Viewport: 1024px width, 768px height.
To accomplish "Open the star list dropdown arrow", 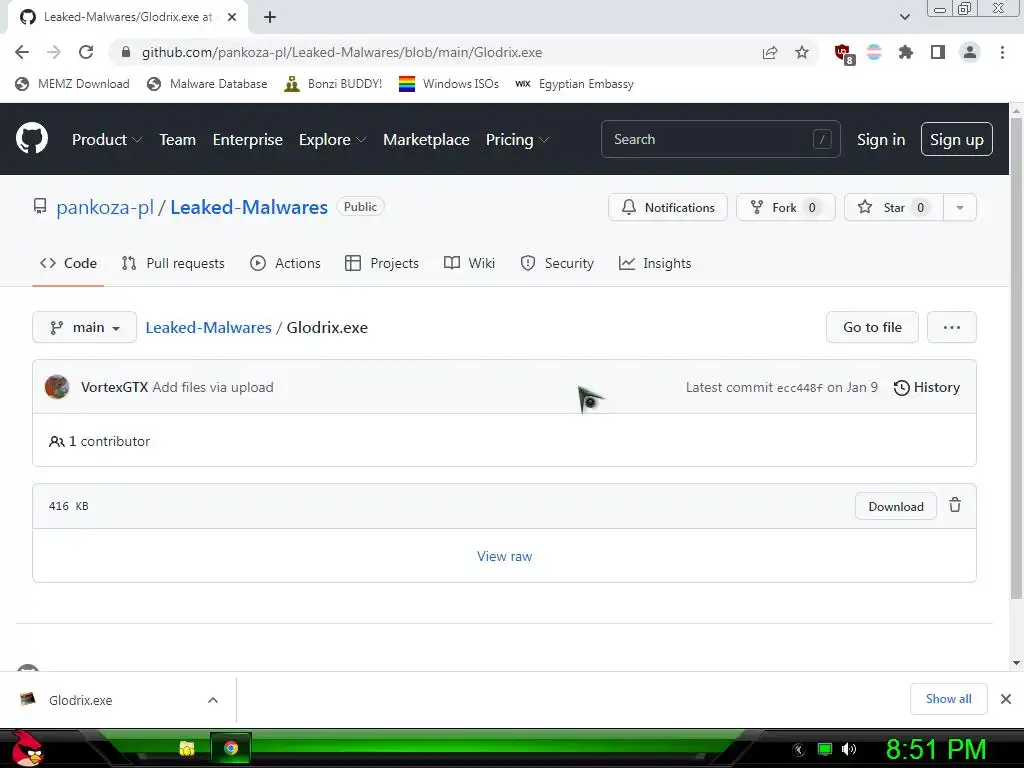I will [x=959, y=207].
